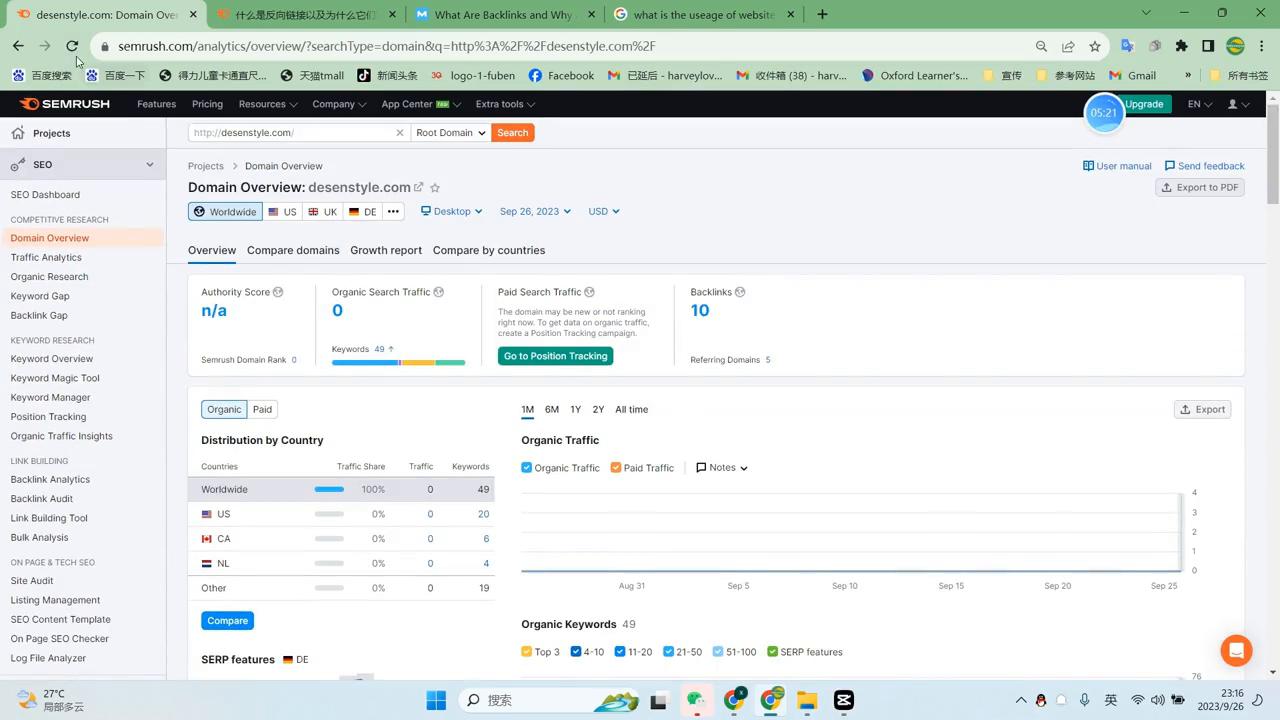Open new browser tab with plus icon
The width and height of the screenshot is (1280, 720).
[x=822, y=14]
